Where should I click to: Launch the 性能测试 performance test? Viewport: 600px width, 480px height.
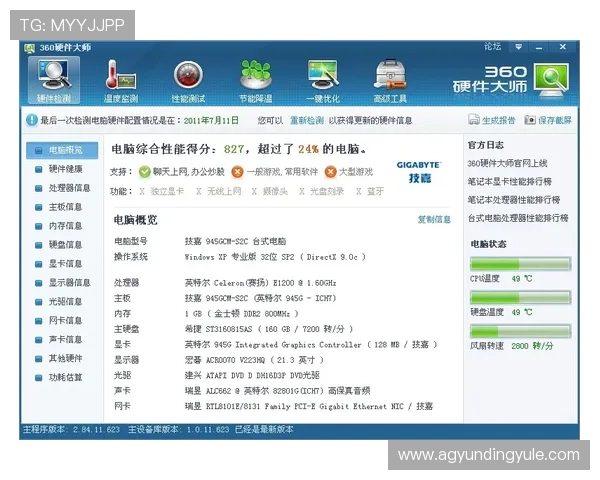pyautogui.click(x=188, y=81)
